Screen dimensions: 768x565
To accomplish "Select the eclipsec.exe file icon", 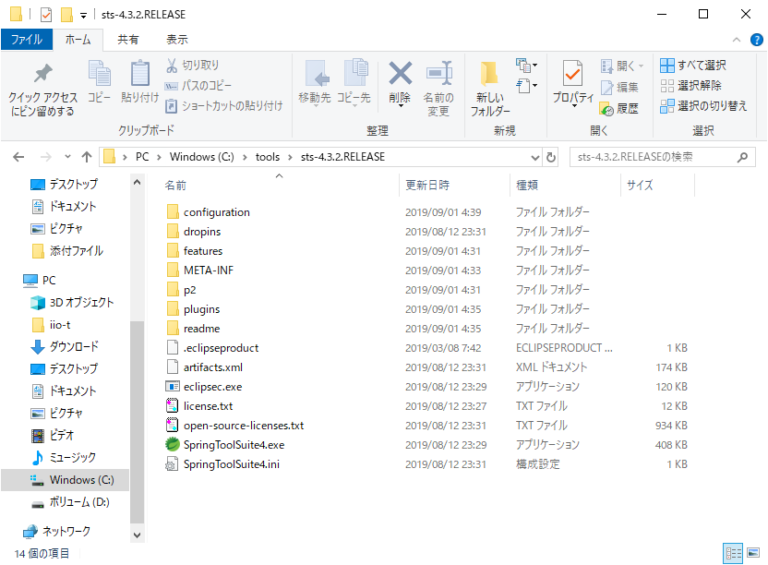I will tap(172, 387).
